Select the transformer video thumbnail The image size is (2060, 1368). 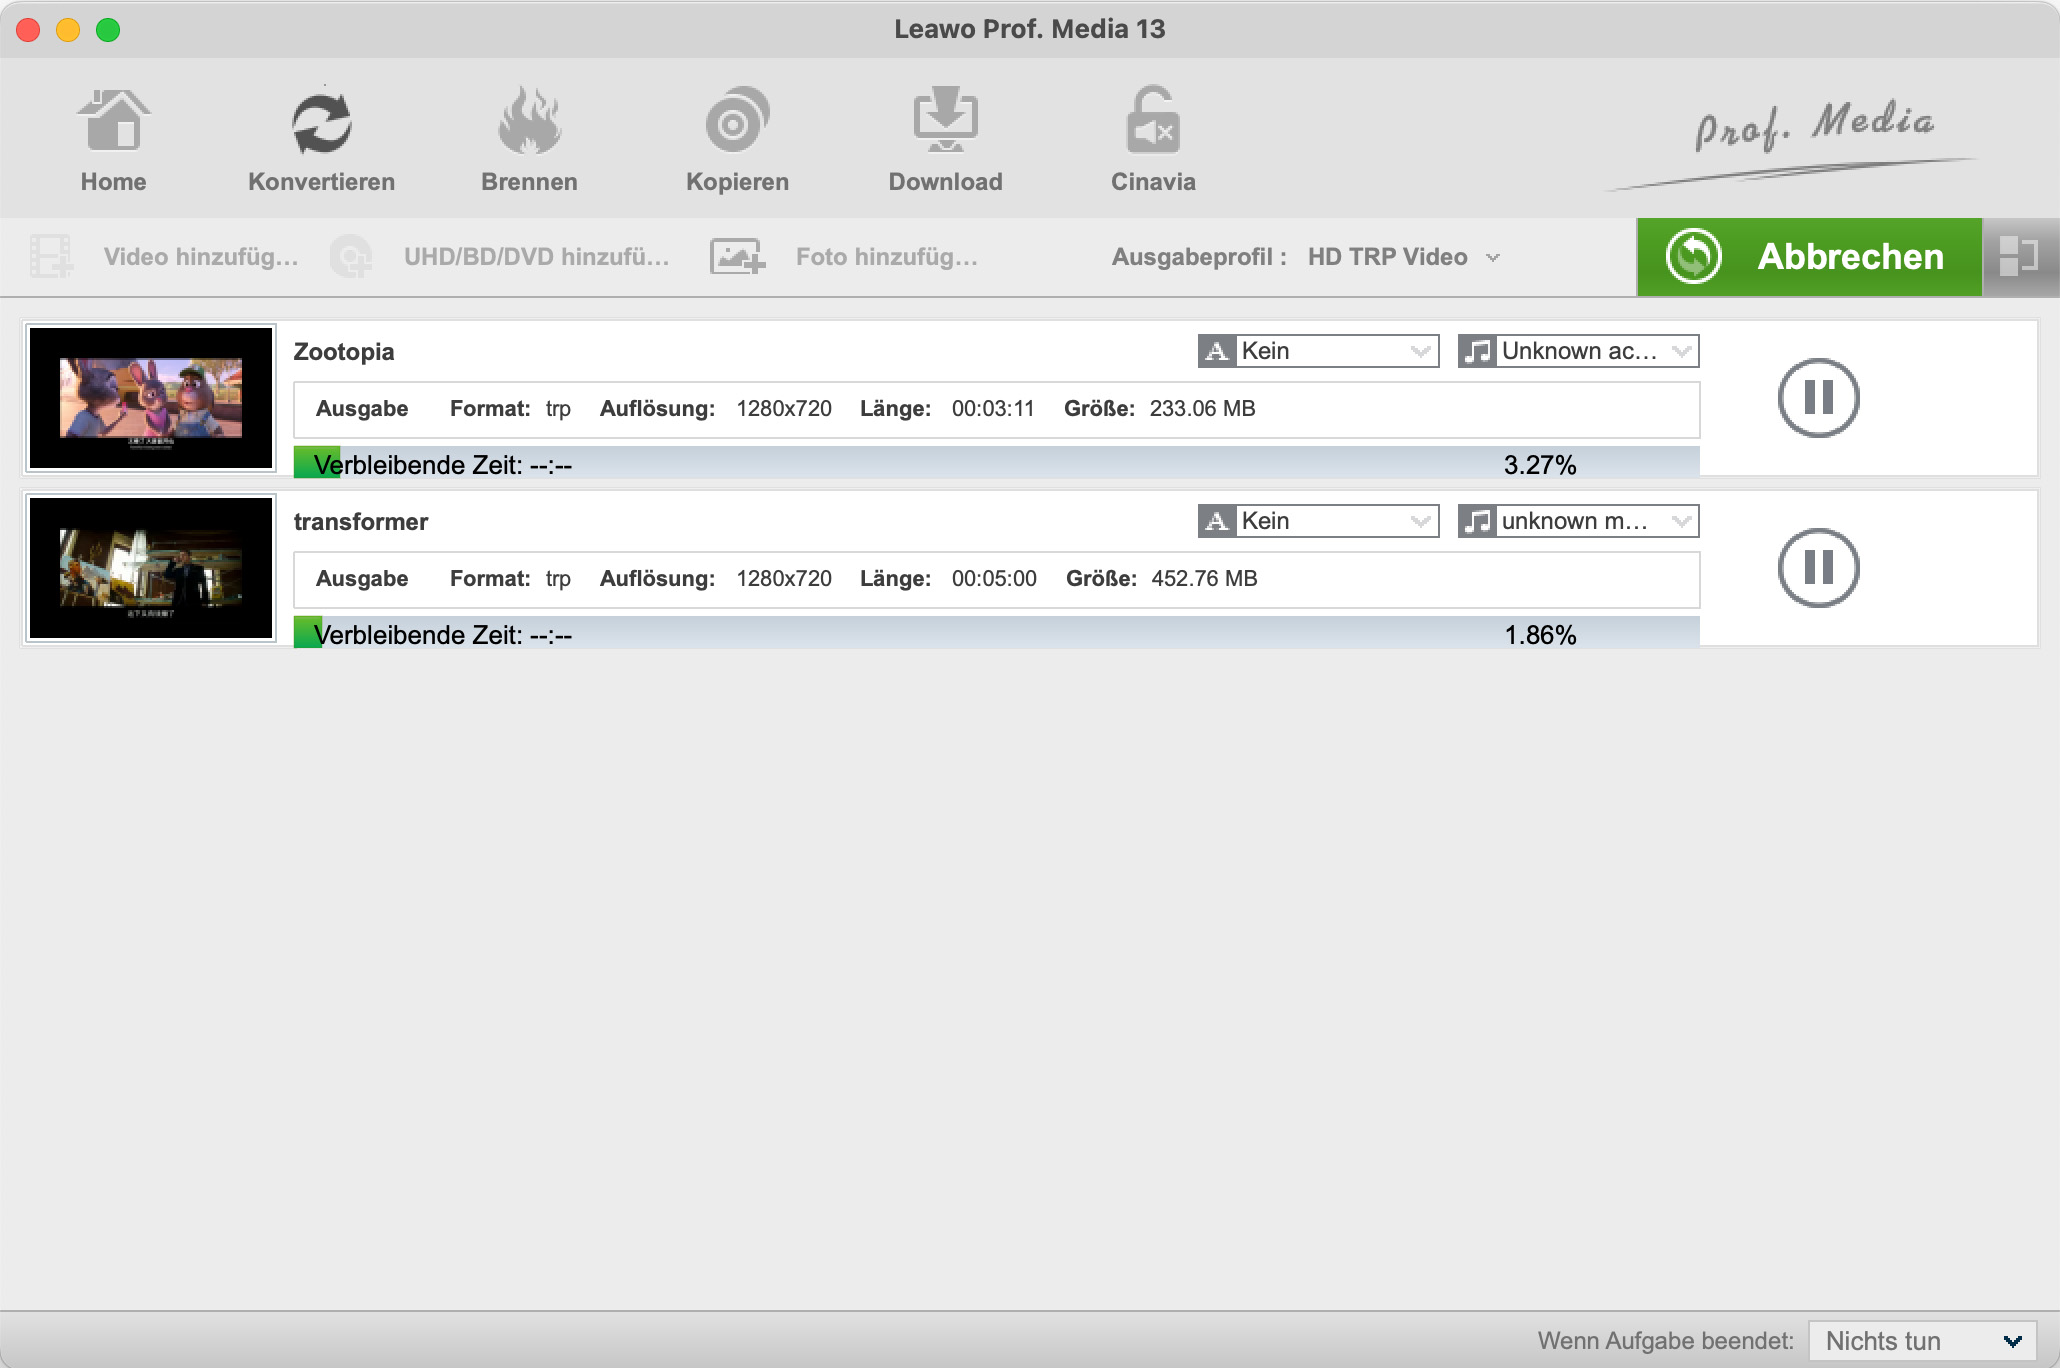click(151, 568)
